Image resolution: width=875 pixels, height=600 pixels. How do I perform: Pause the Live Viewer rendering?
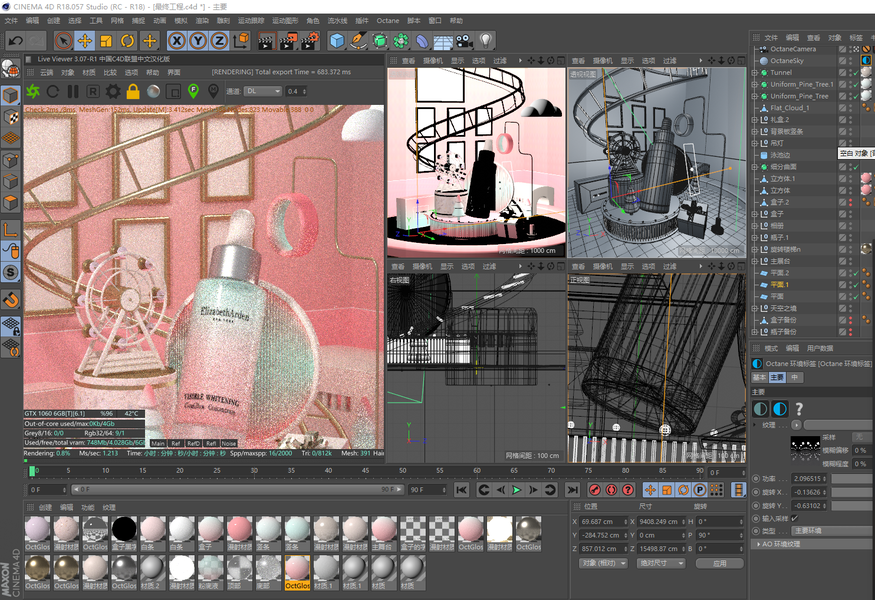pyautogui.click(x=73, y=91)
